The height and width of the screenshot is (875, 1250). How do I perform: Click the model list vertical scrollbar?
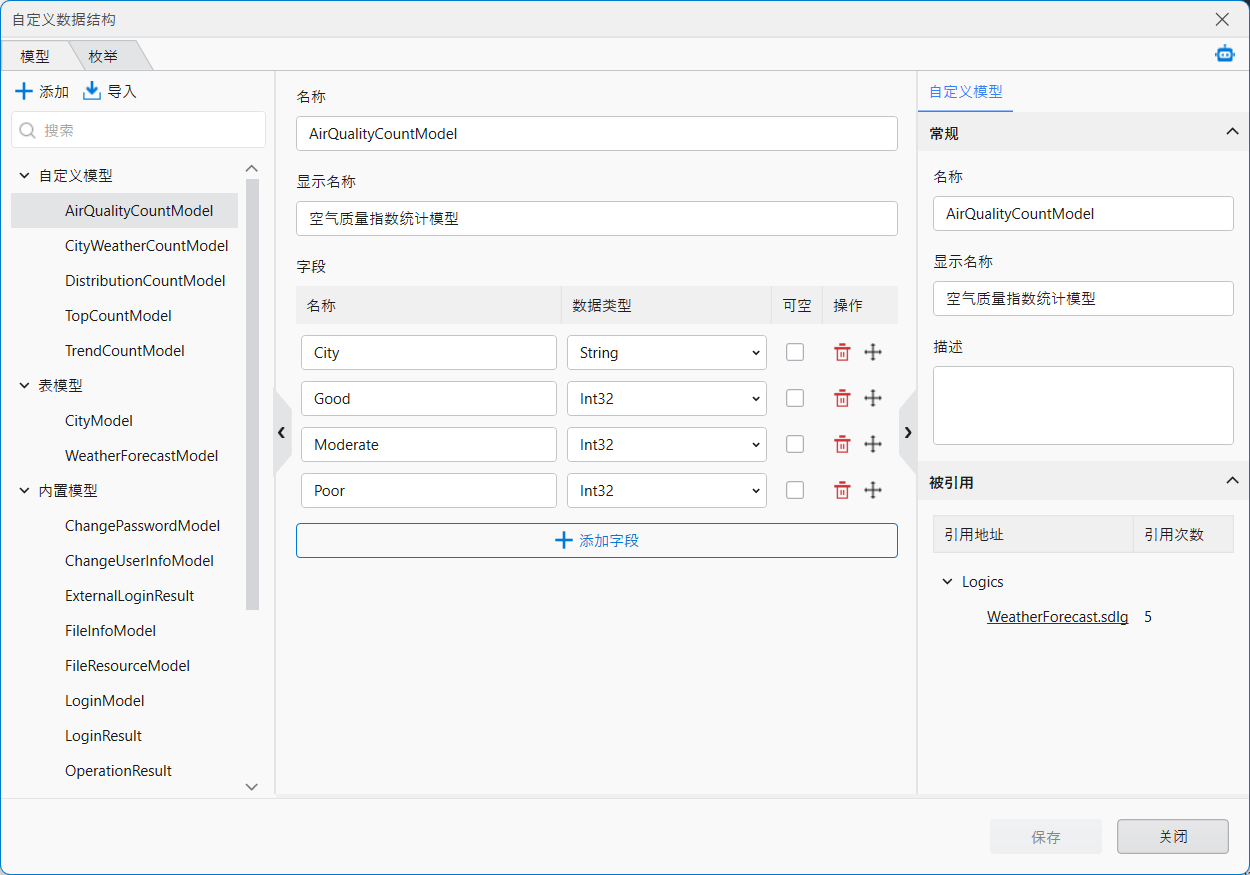tap(252, 400)
